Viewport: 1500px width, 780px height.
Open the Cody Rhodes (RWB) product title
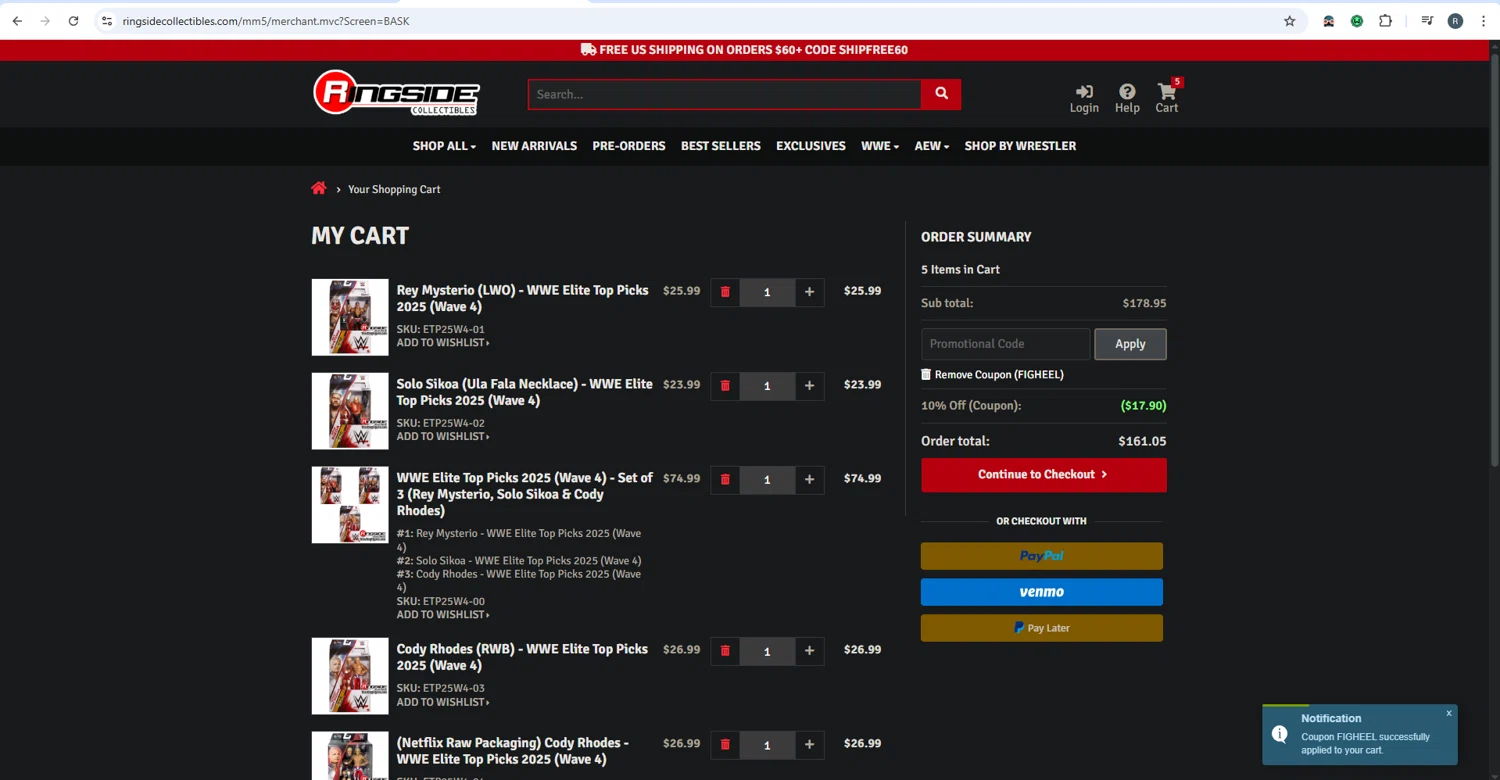522,657
